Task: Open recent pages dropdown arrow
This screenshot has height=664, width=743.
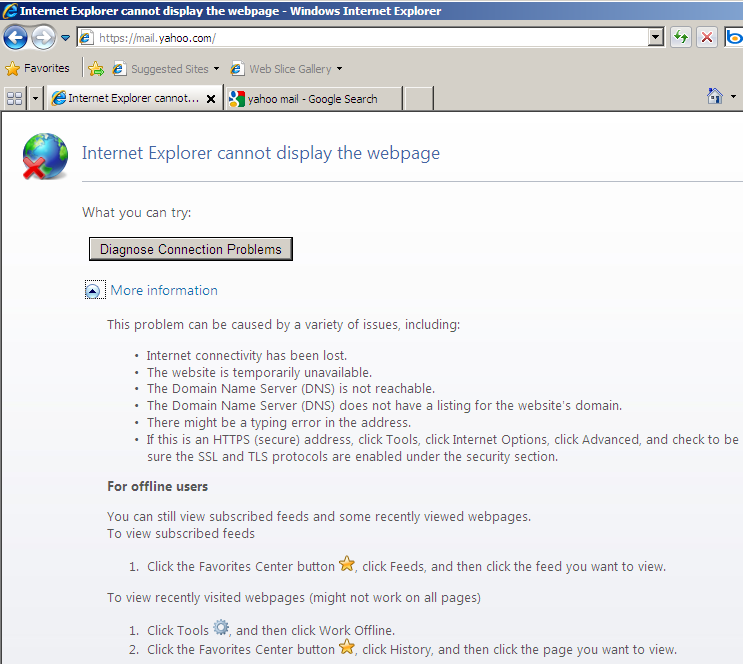Action: pos(65,37)
